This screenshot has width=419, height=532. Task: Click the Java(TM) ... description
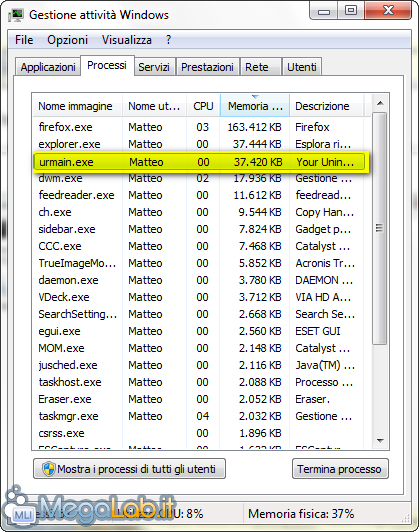[x=325, y=365]
